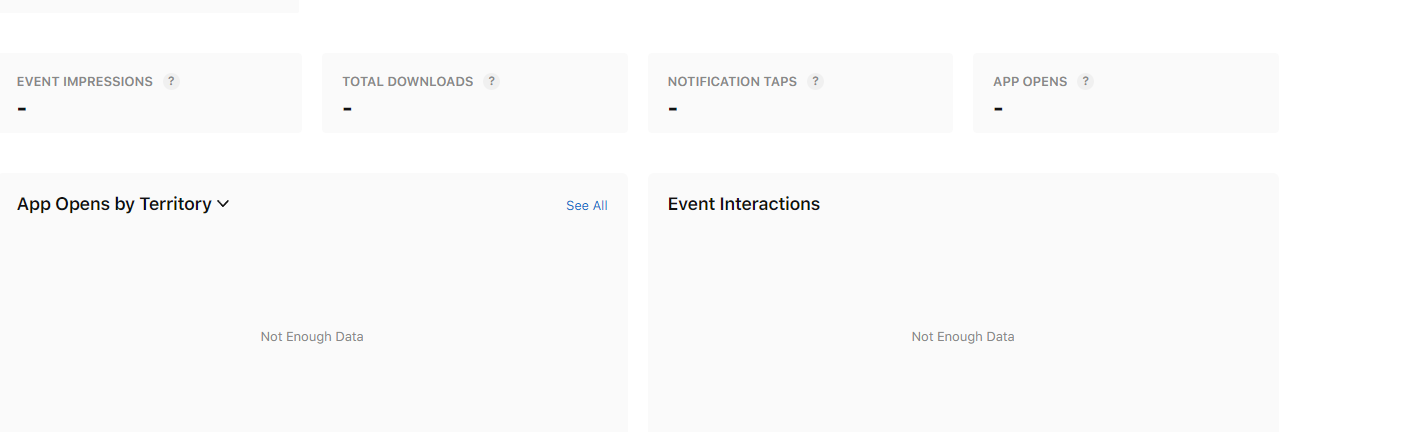This screenshot has width=1419, height=432.
Task: Show help for the App Opens metric
Action: [1085, 82]
